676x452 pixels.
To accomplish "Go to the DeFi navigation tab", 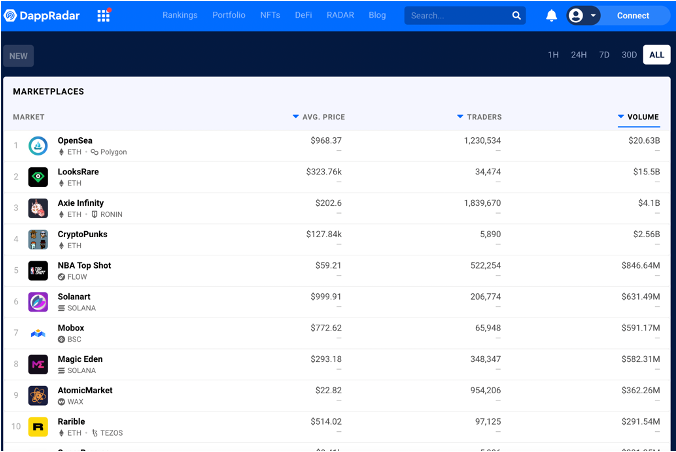I will pos(303,16).
